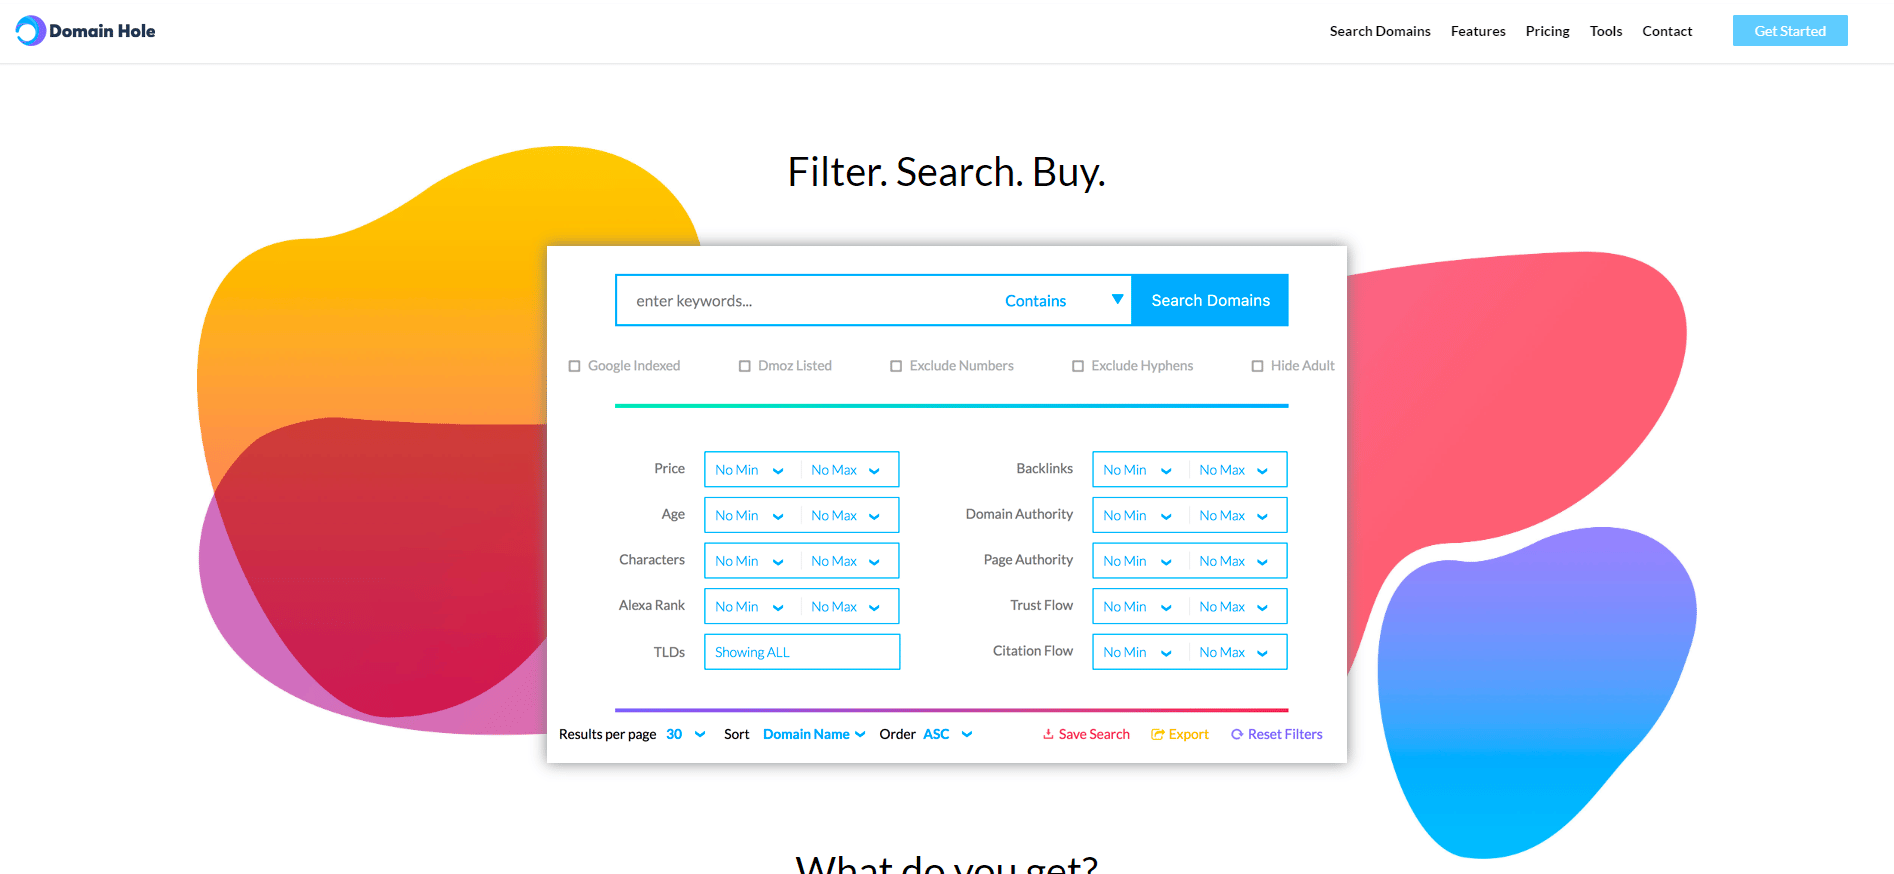Screen dimensions: 1894x874
Task: Click the Domain Authority label
Action: [x=1019, y=514]
